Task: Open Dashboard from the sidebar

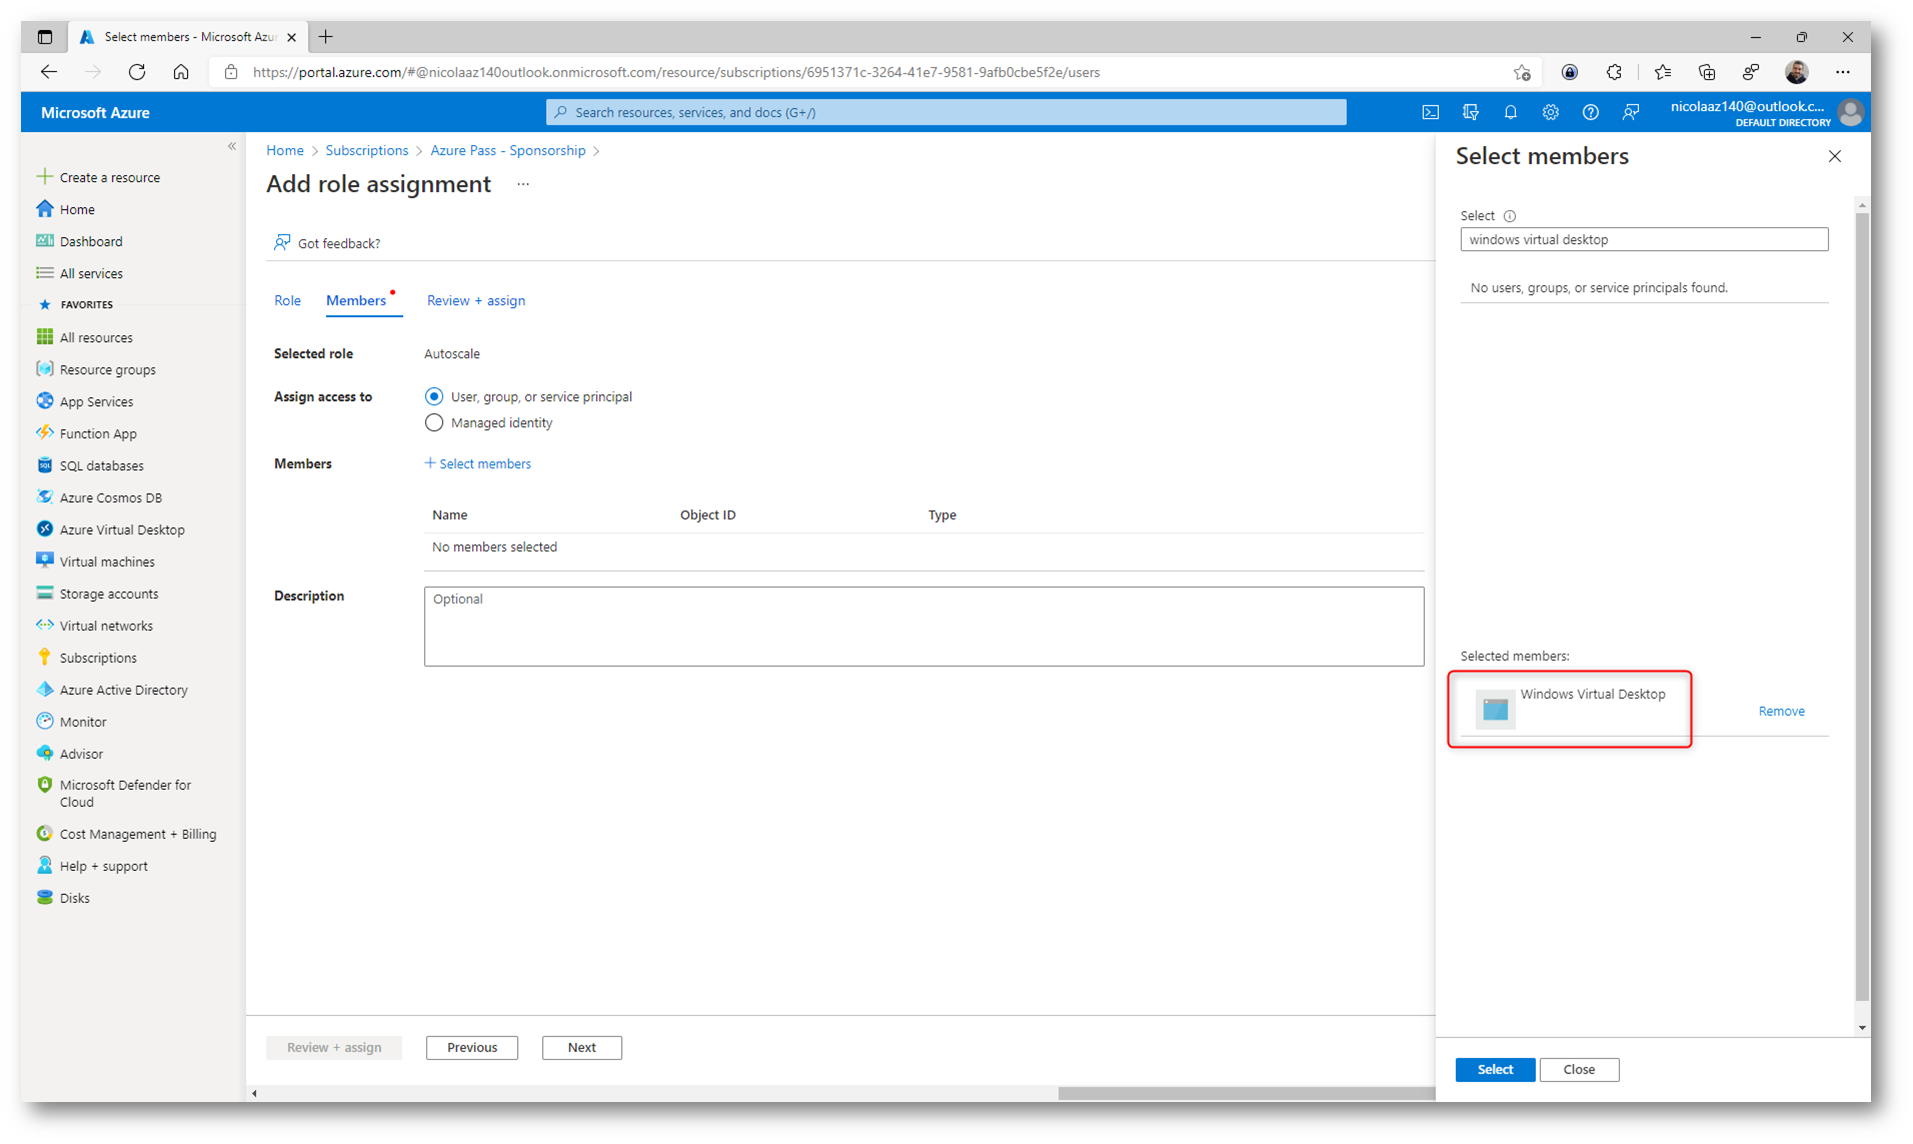Action: tap(79, 241)
